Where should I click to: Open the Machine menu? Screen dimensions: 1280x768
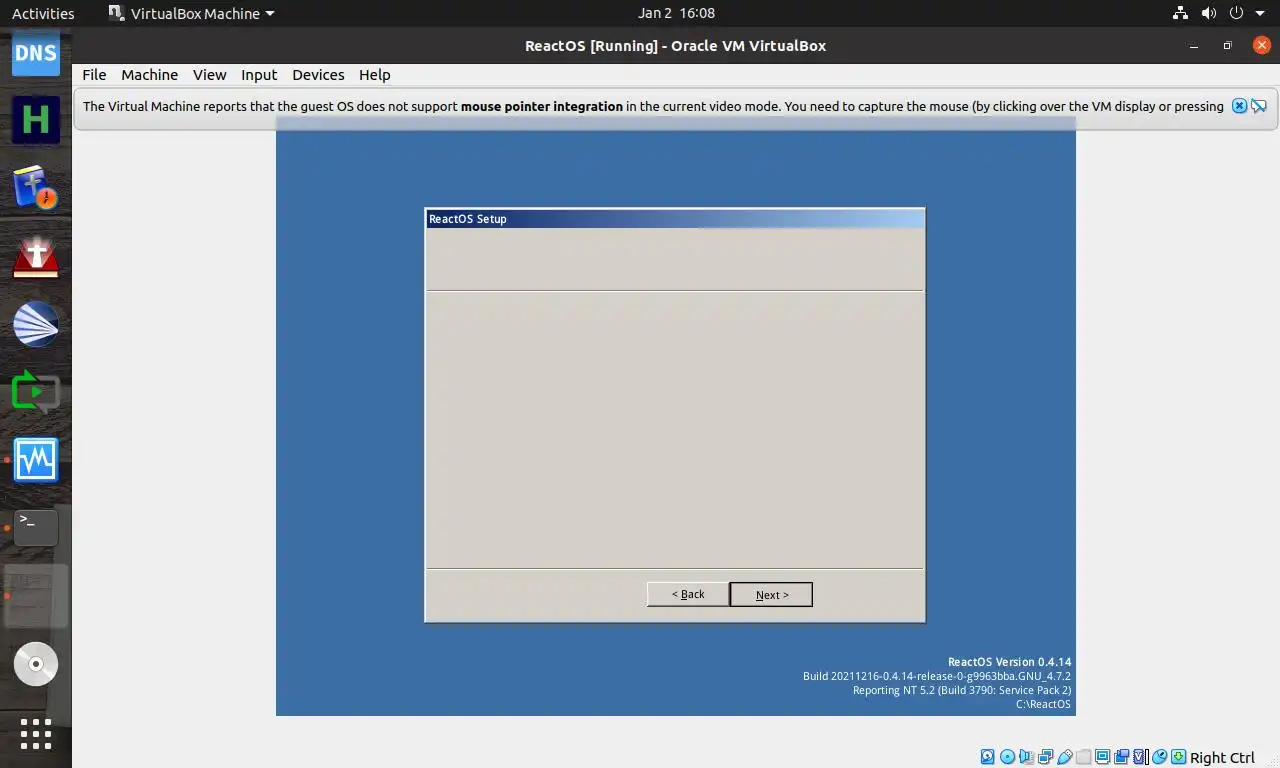(150, 75)
